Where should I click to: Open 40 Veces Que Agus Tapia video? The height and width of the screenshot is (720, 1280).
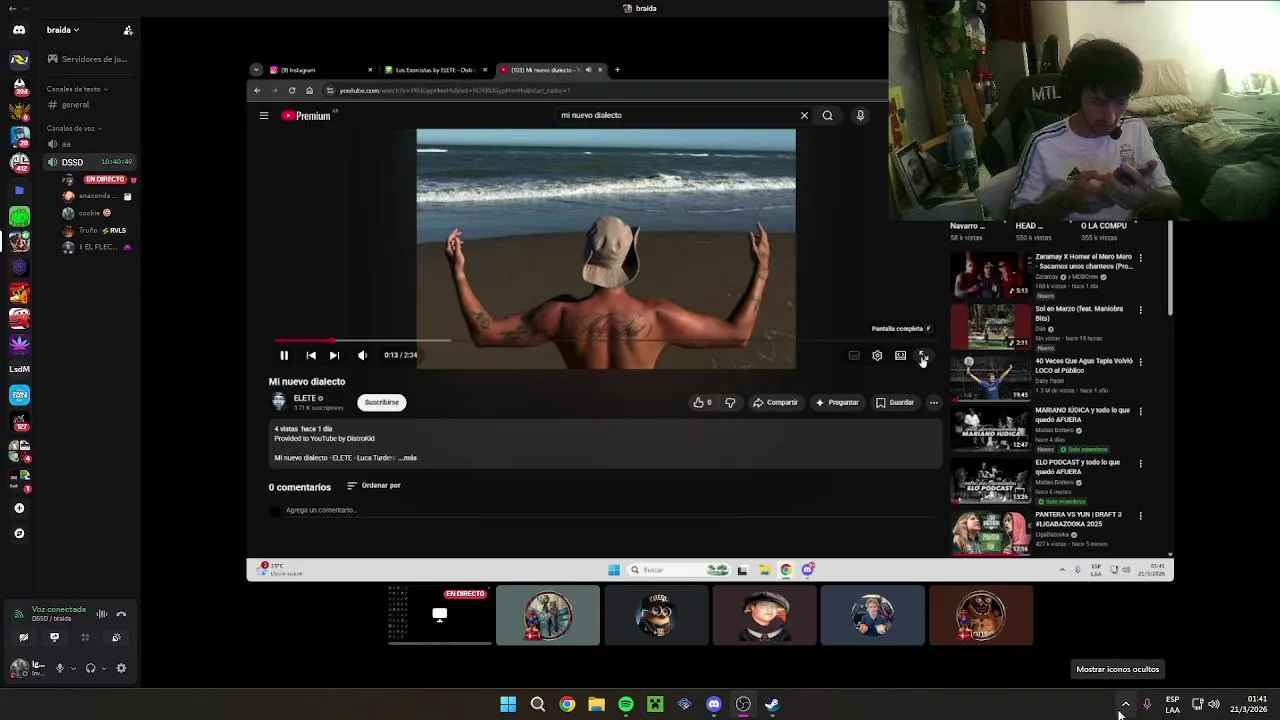click(990, 379)
